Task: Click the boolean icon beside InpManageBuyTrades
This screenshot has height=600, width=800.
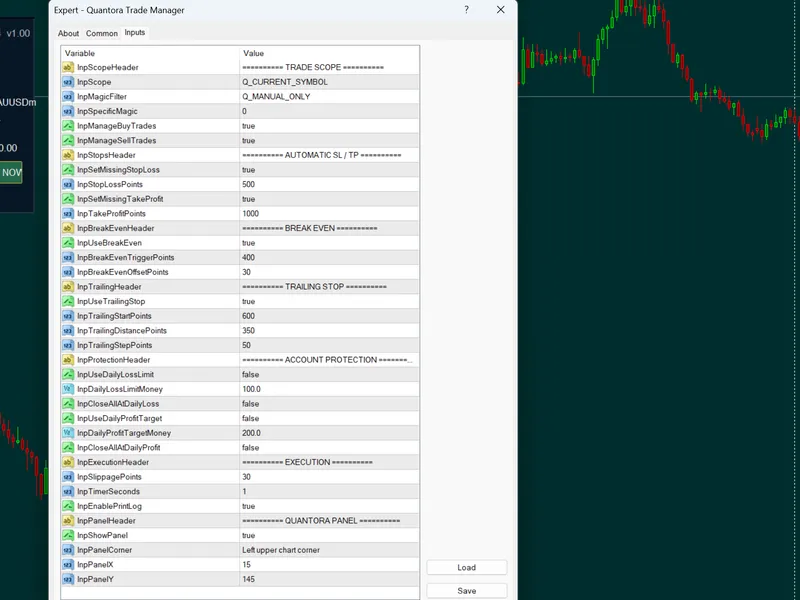Action: [68, 126]
